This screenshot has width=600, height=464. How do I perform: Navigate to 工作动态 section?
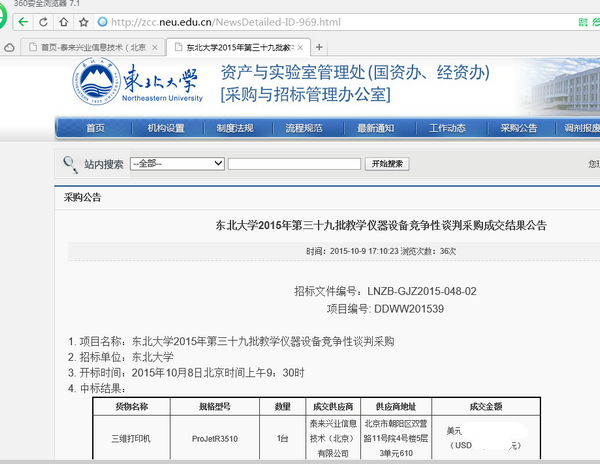click(447, 128)
